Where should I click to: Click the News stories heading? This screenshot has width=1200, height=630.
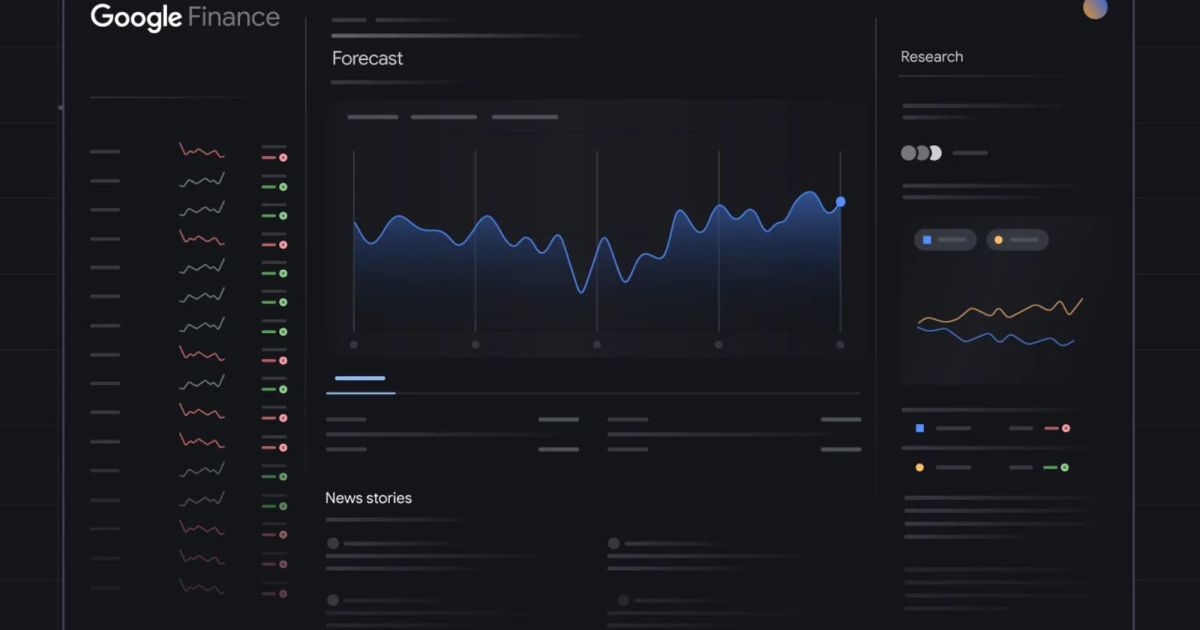tap(368, 498)
